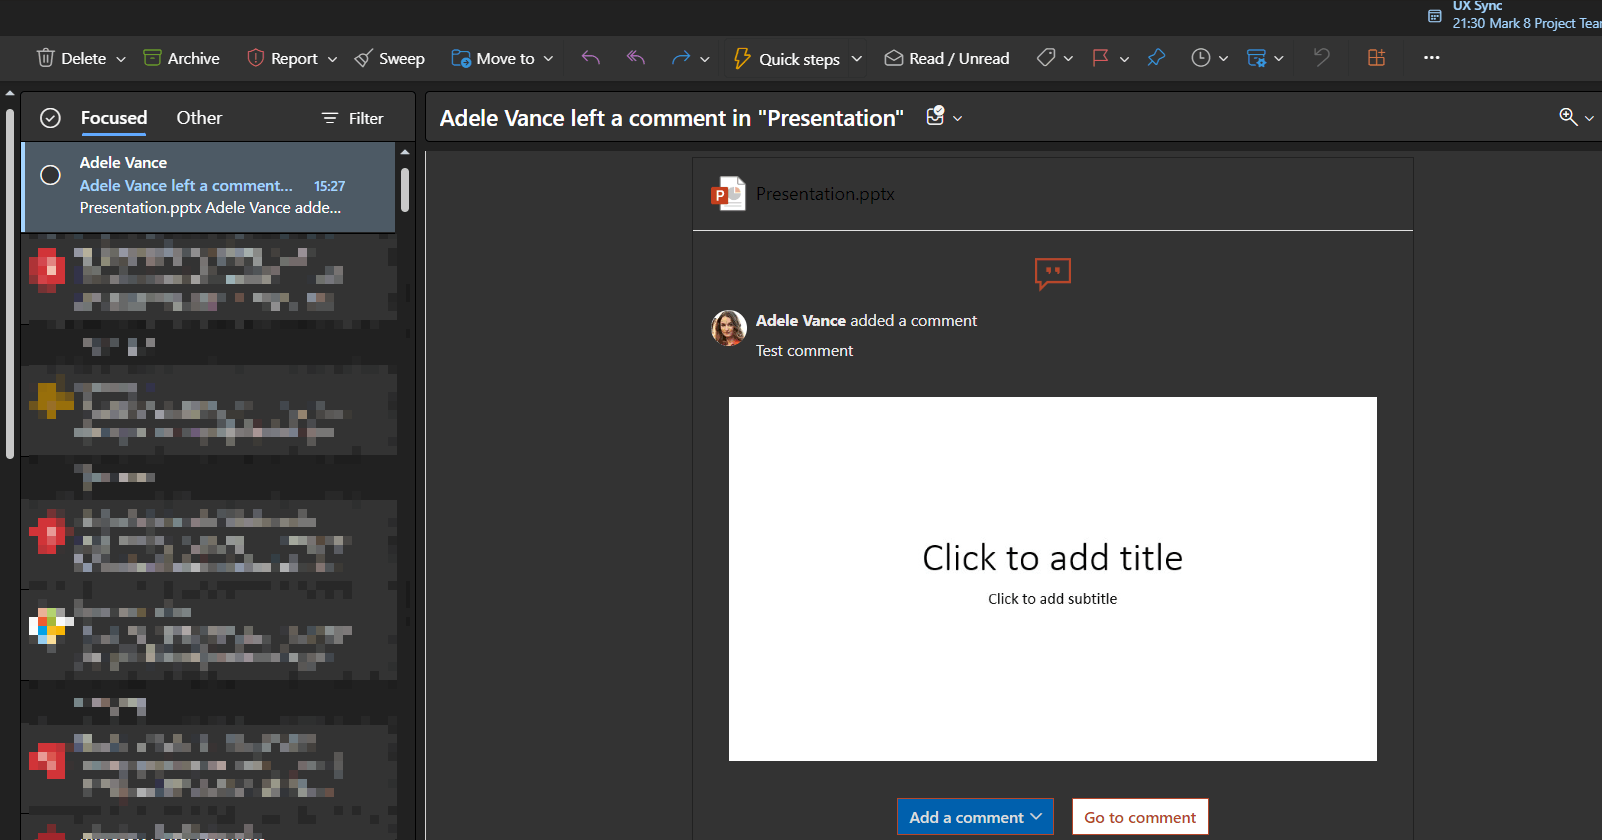Pin the message with the pin icon
This screenshot has height=840, width=1602.
(x=1156, y=58)
